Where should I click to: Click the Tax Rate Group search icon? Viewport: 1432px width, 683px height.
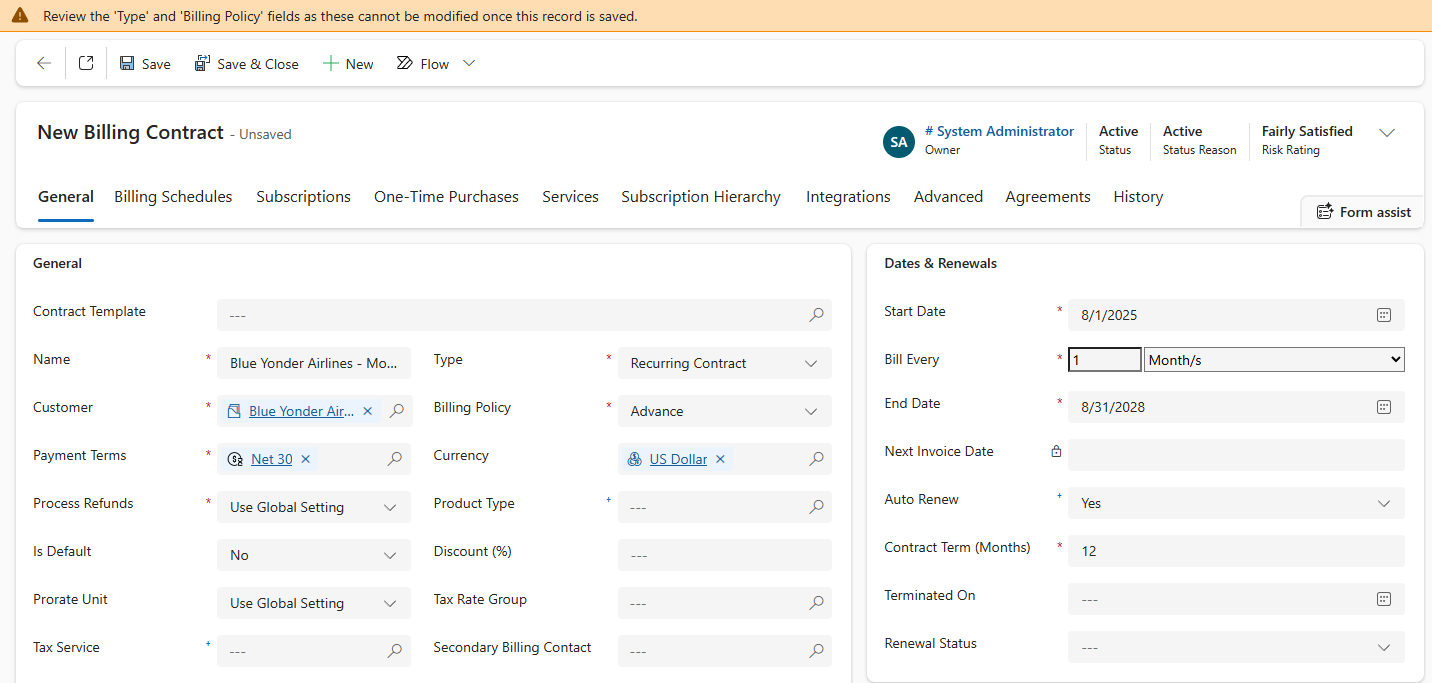816,603
